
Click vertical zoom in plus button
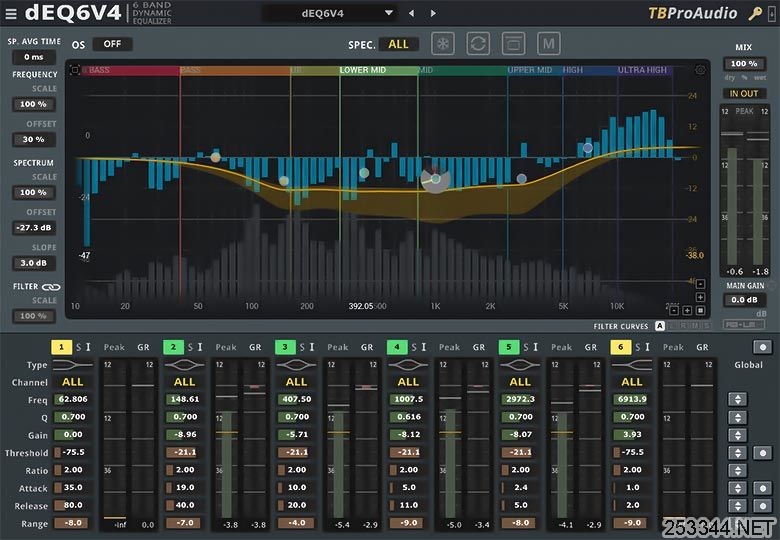coord(700,297)
